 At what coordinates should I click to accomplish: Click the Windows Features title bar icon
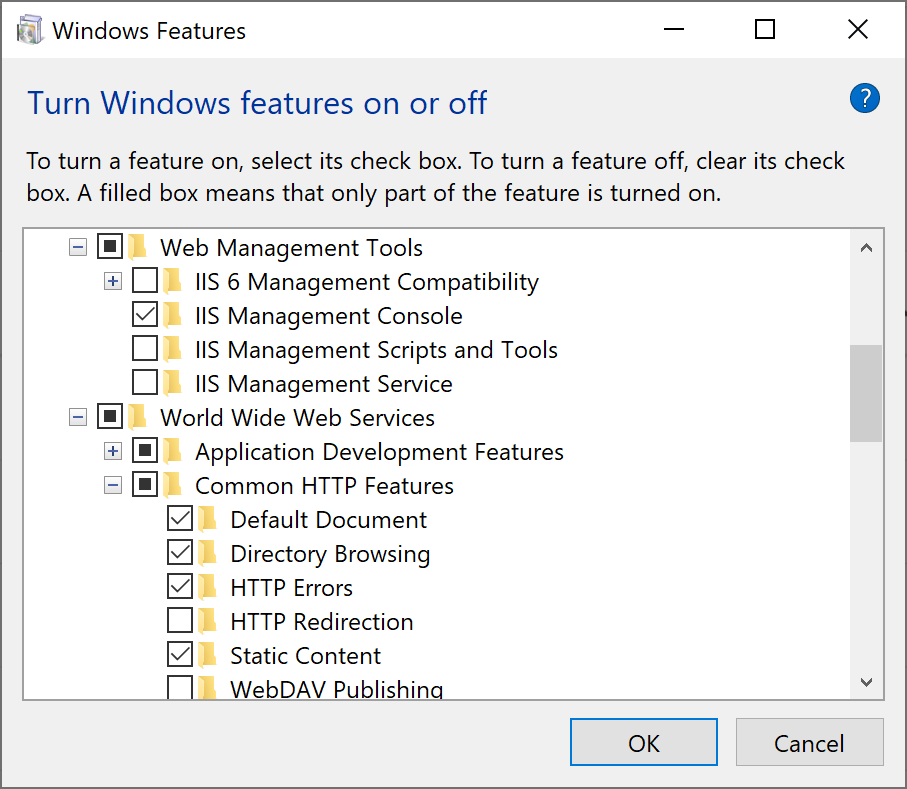pos(30,30)
